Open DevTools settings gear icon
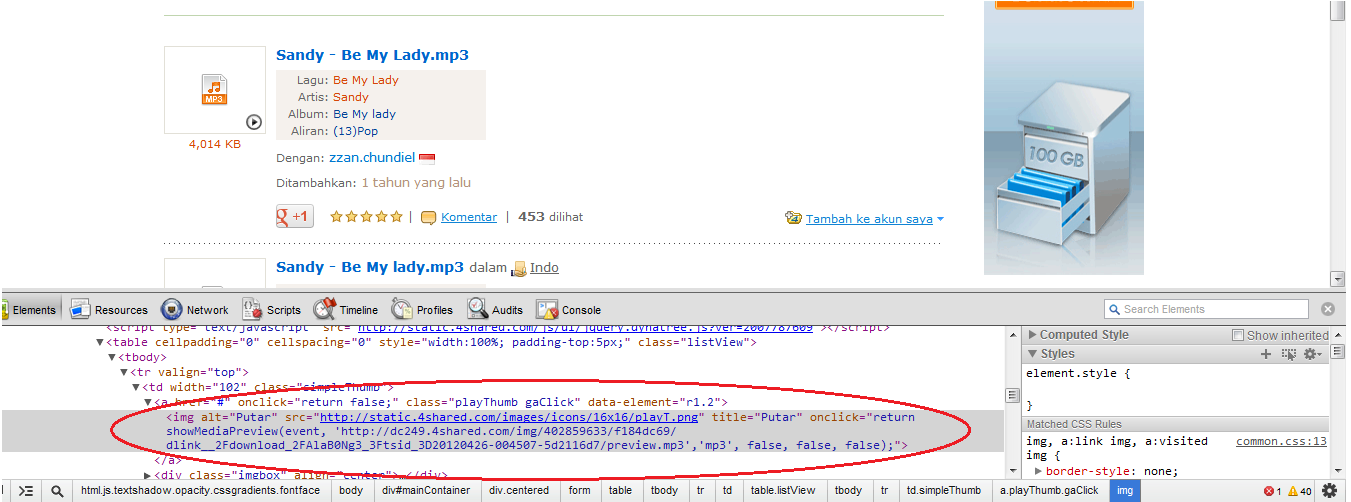Screen dimensions: 1351x502 coord(1330,491)
